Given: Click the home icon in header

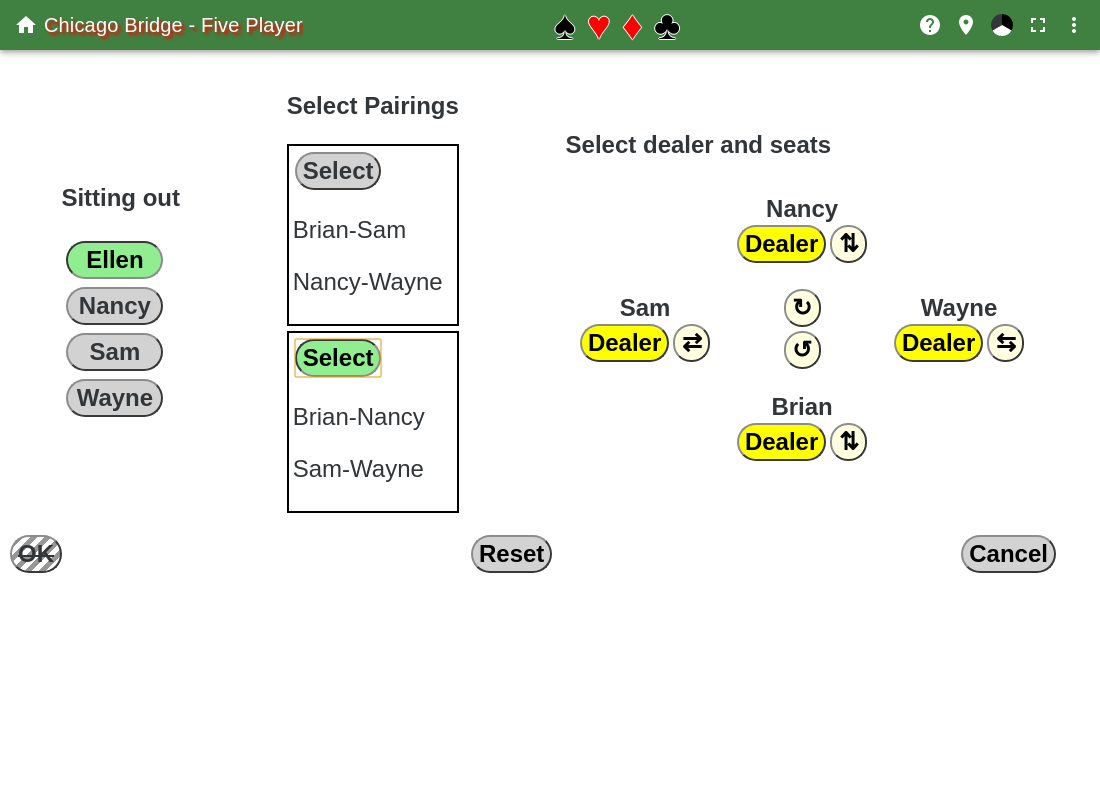Looking at the screenshot, I should 26,25.
